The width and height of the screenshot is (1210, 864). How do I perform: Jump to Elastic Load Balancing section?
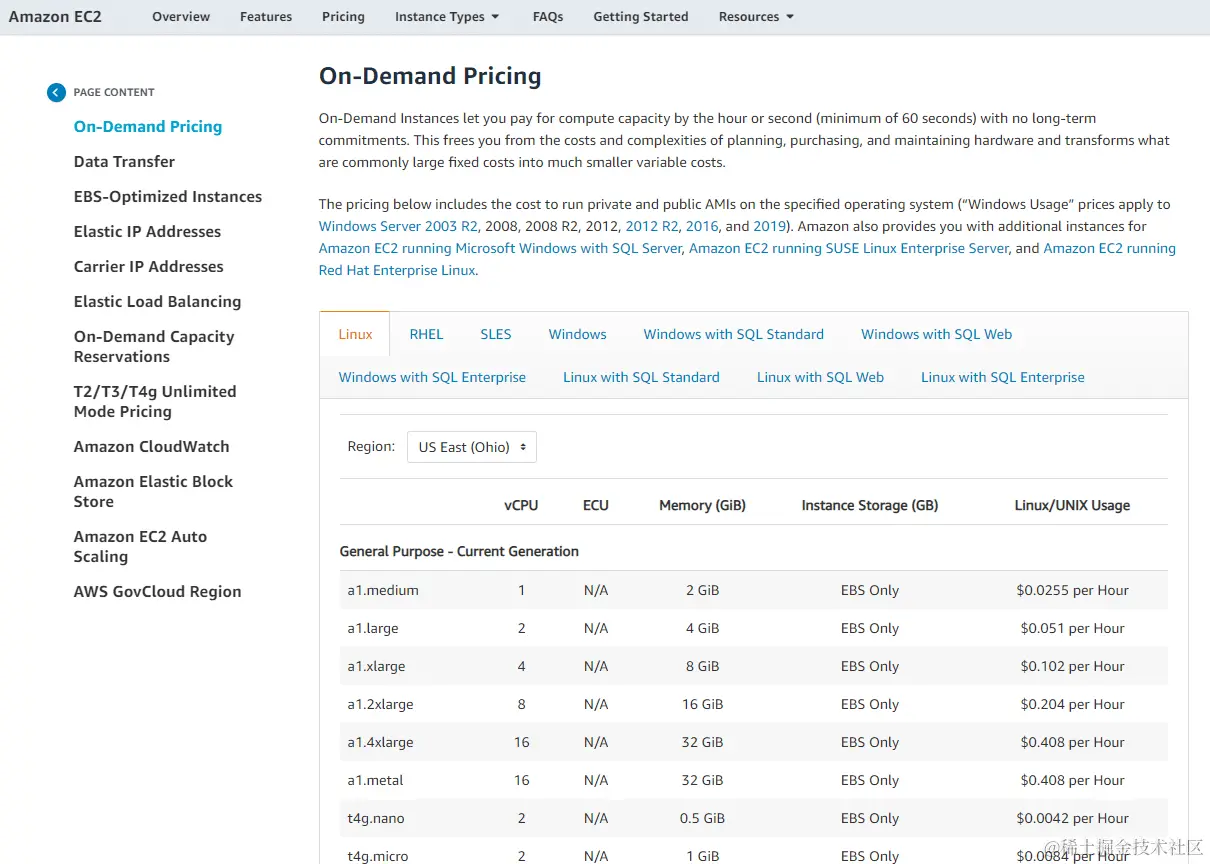tap(157, 302)
